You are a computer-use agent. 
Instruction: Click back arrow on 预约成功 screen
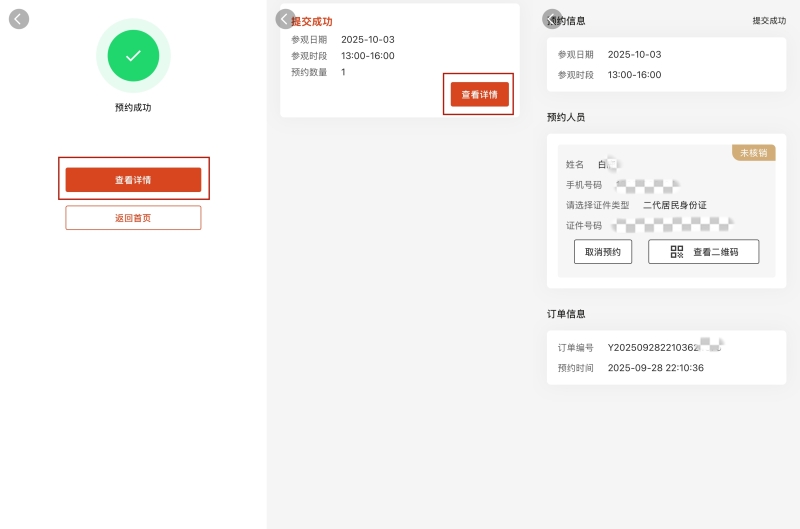(19, 19)
